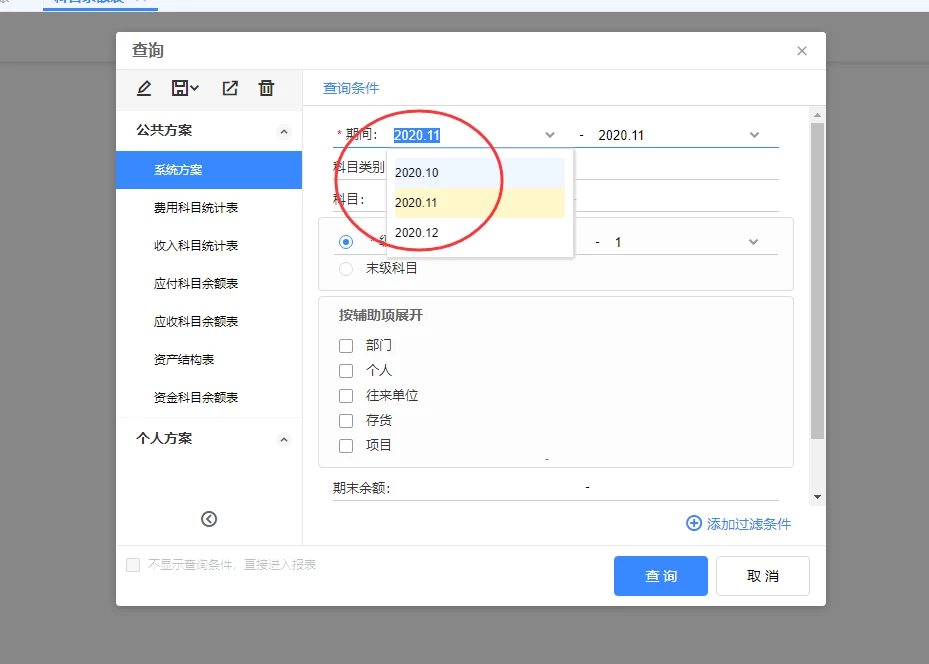Click the share/export scheme icon
This screenshot has width=929, height=664.
pos(230,89)
